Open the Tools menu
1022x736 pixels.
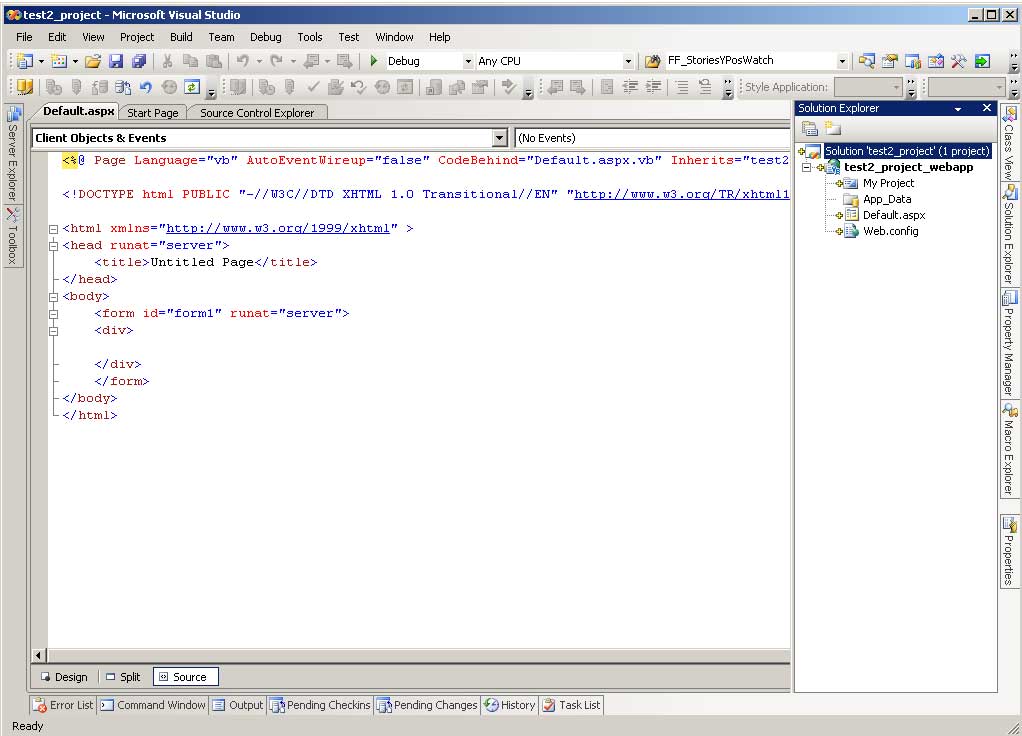coord(310,37)
